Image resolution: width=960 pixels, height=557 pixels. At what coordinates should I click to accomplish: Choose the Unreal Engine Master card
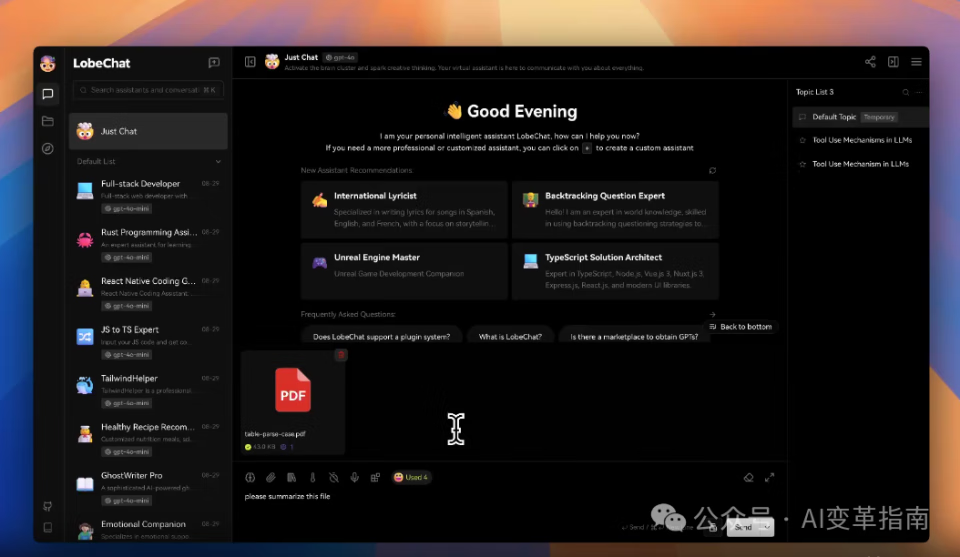404,271
